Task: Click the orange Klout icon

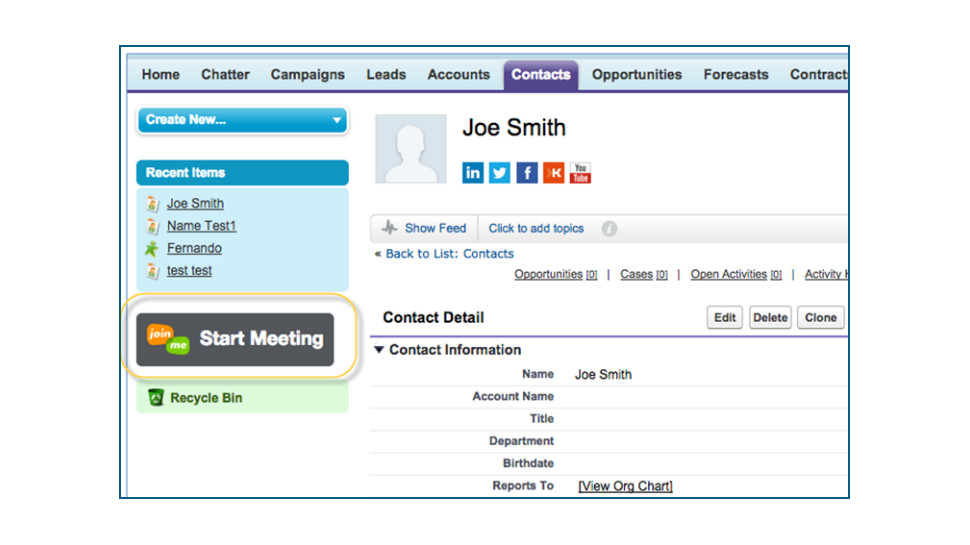Action: click(554, 173)
